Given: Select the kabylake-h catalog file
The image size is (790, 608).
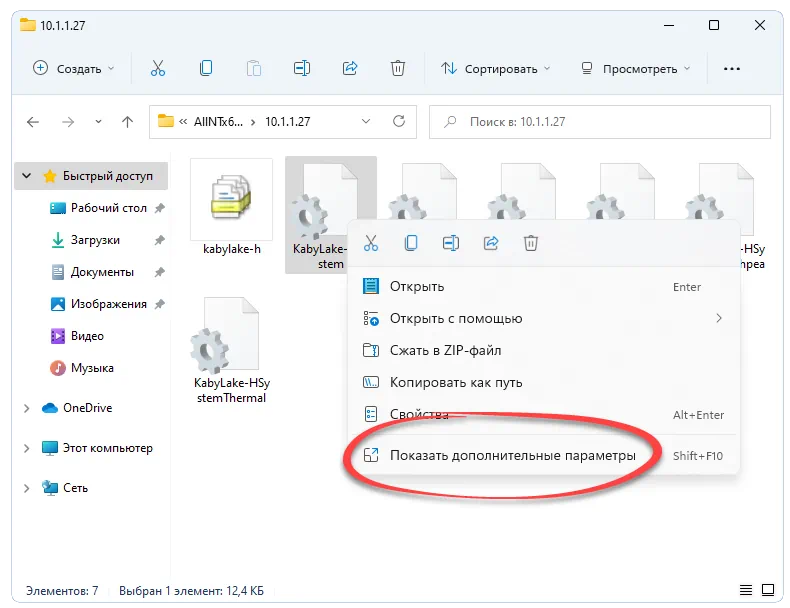Looking at the screenshot, I should tap(232, 208).
